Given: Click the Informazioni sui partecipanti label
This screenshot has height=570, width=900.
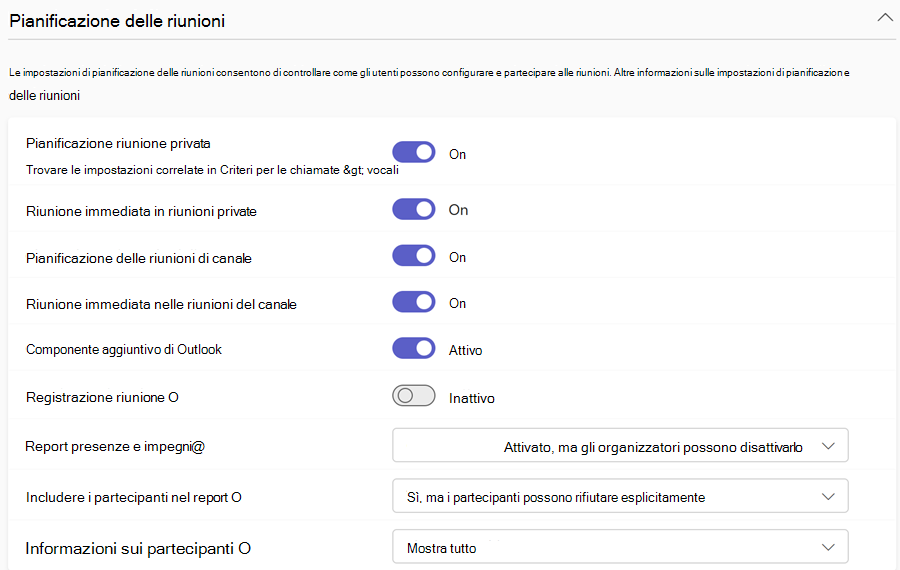Looking at the screenshot, I should 138,549.
